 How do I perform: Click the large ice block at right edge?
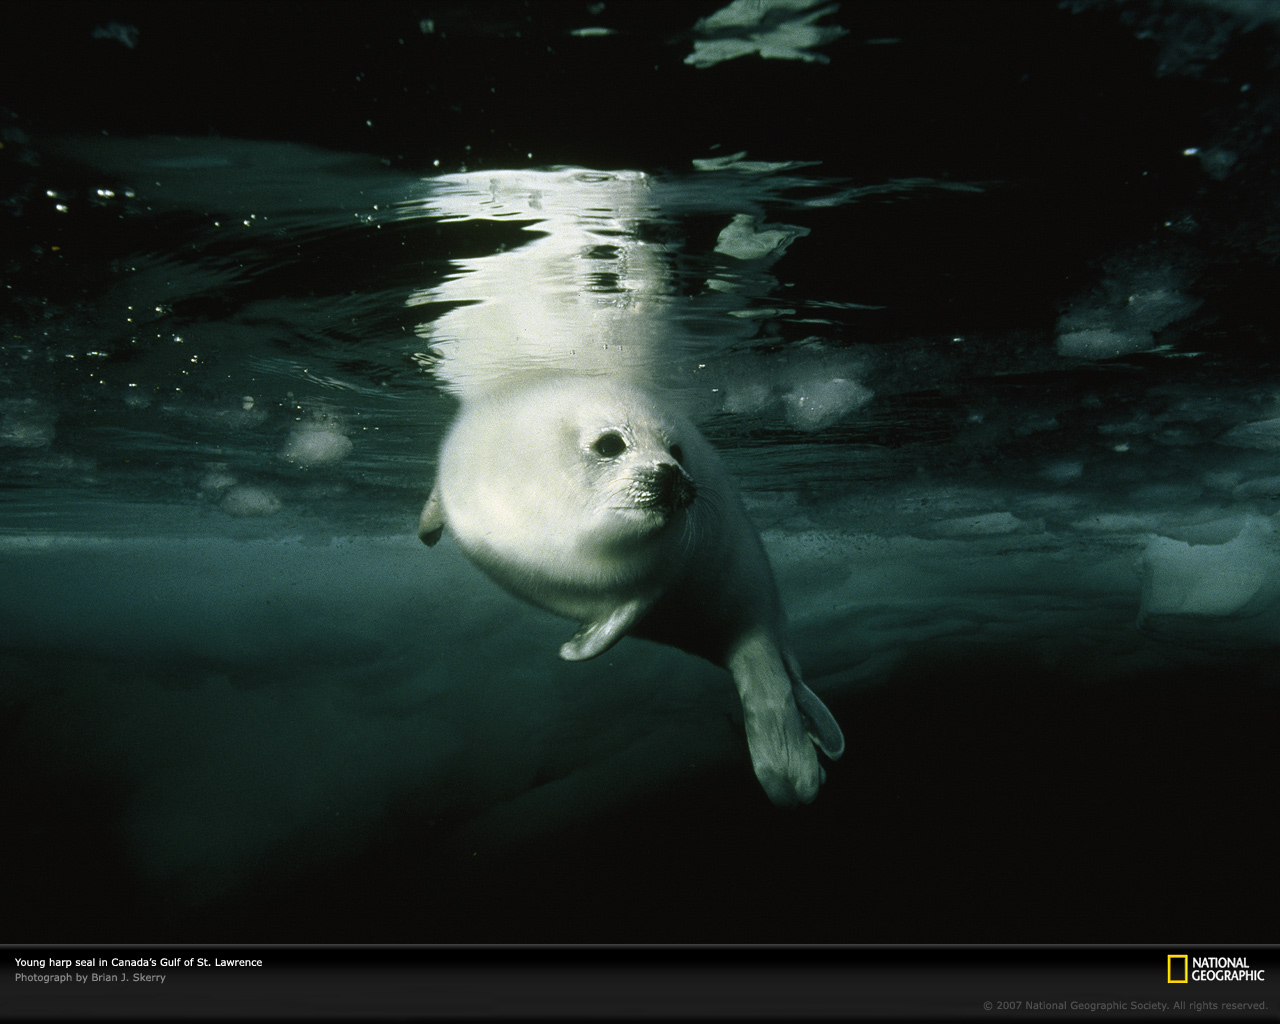[1210, 570]
